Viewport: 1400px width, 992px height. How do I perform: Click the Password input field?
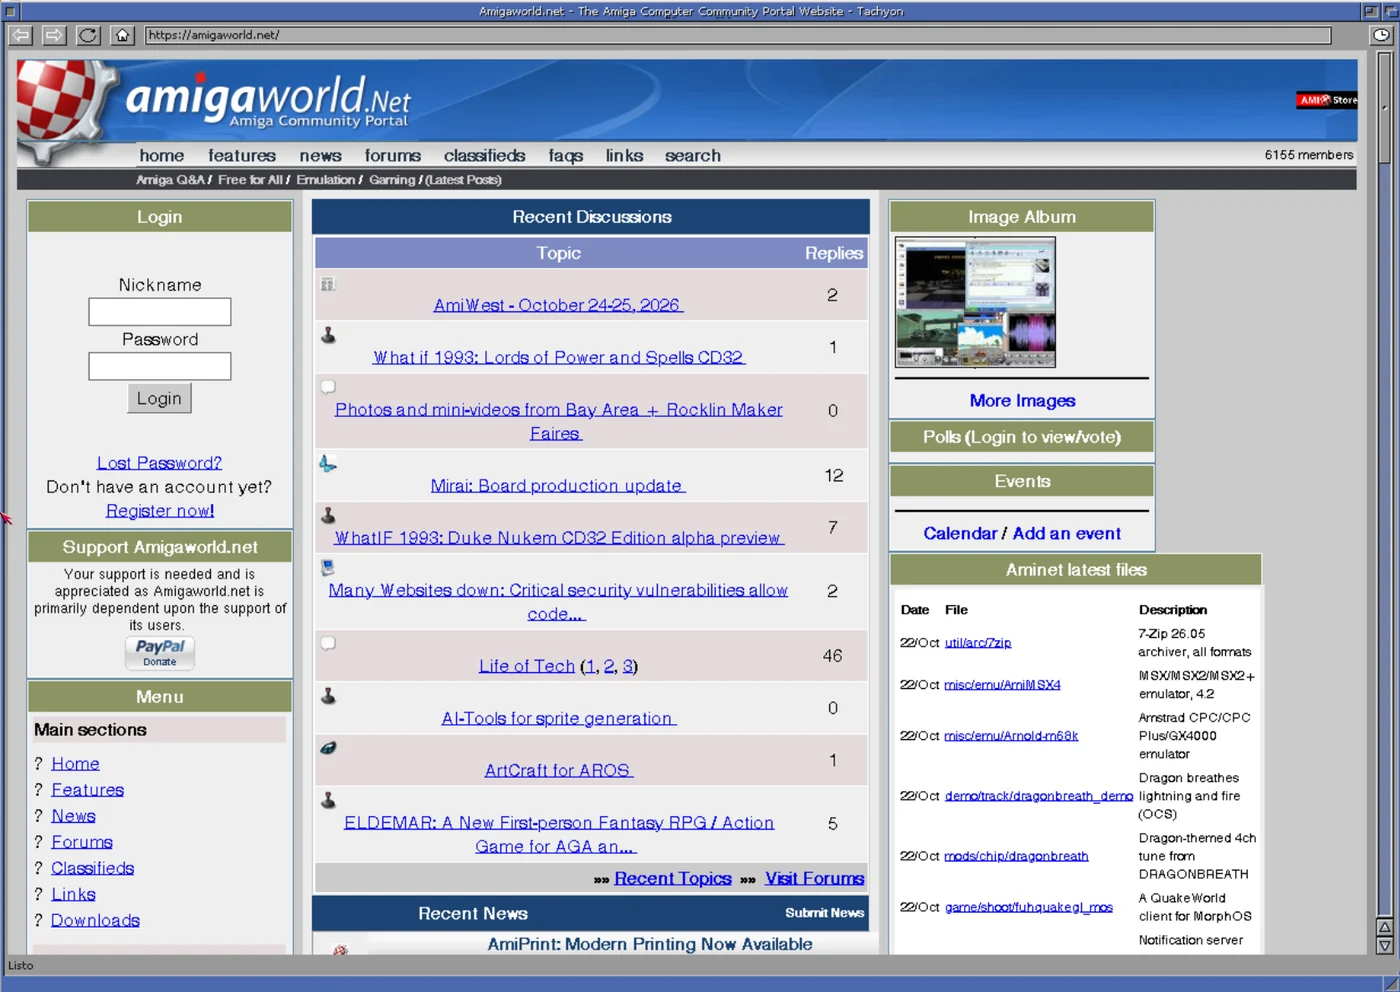coord(160,366)
